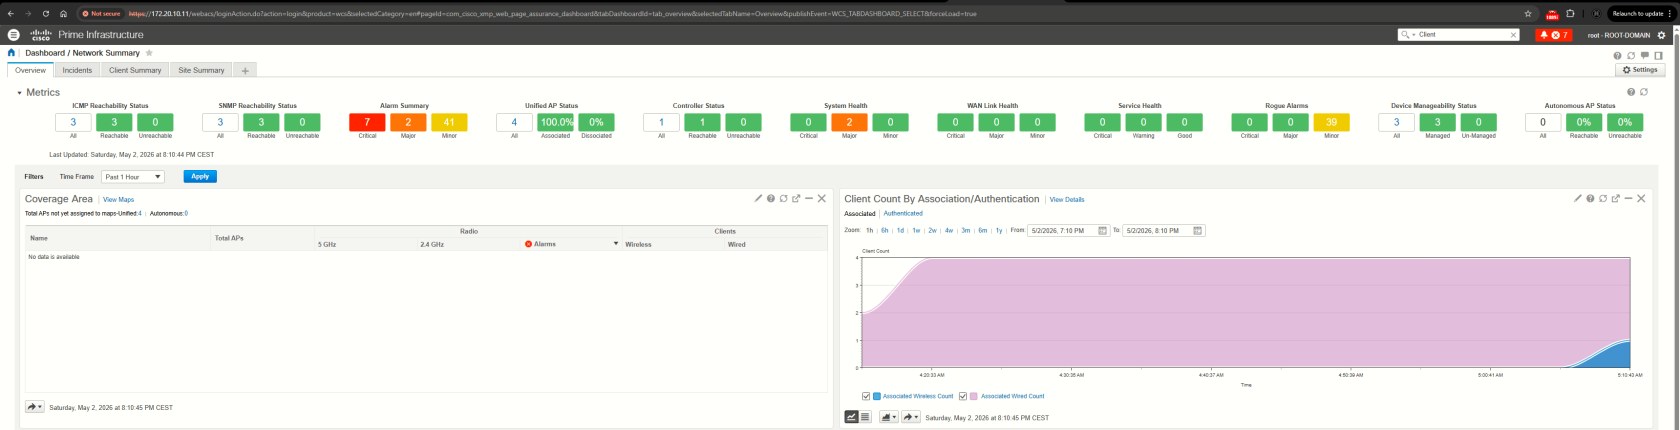Switch to the Site Summary tab
The height and width of the screenshot is (430, 1680).
(201, 70)
